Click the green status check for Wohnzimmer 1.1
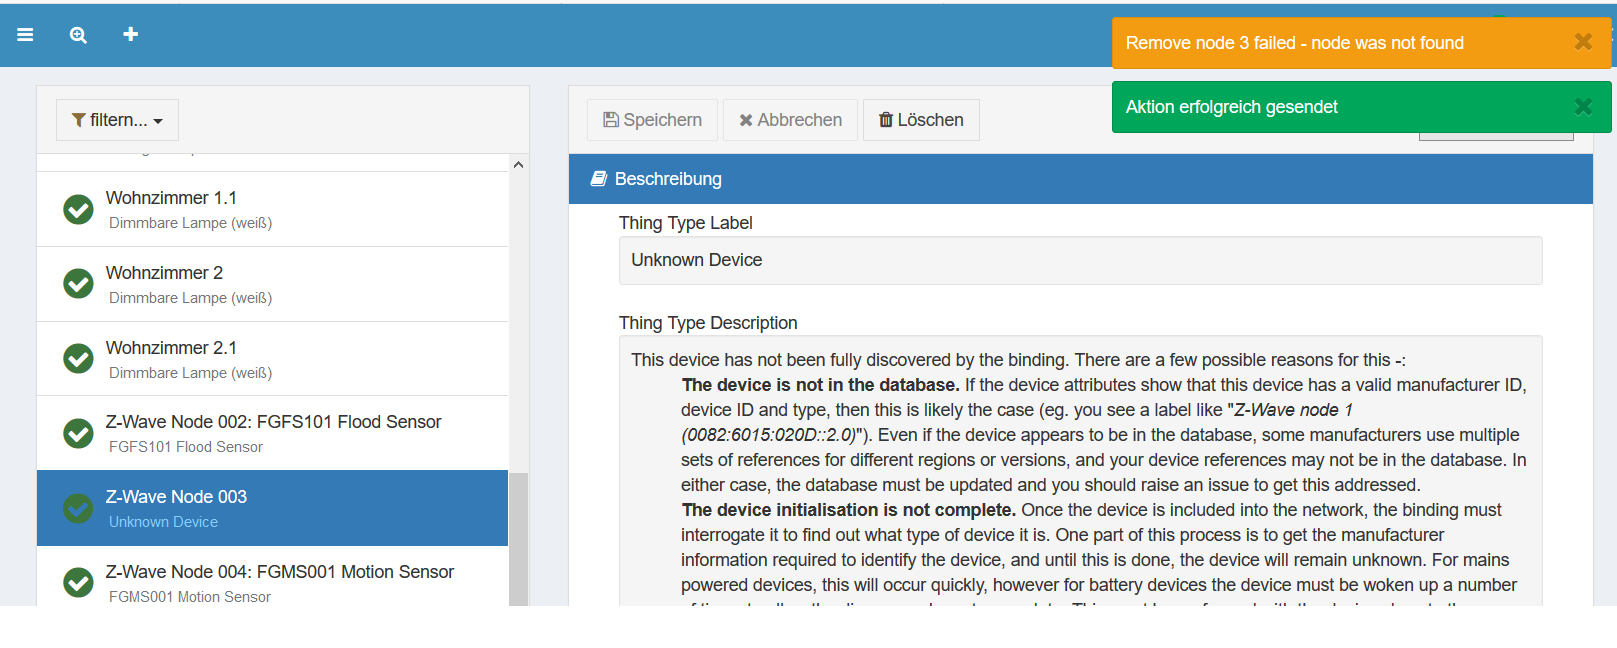 [x=78, y=209]
